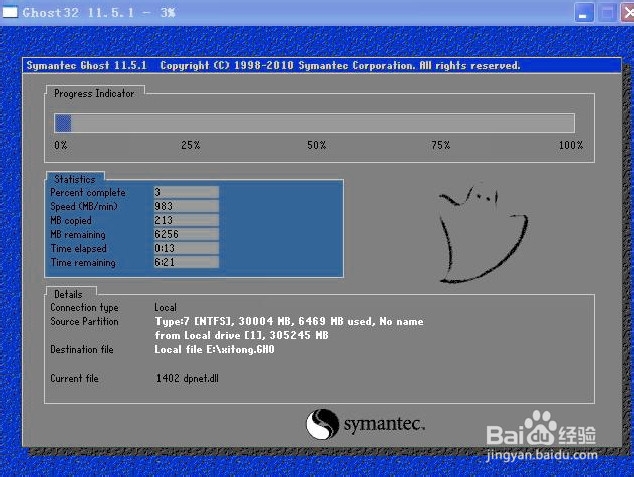Click the destination file E:\xitong.GHO text
Image resolution: width=634 pixels, height=477 pixels.
214,349
